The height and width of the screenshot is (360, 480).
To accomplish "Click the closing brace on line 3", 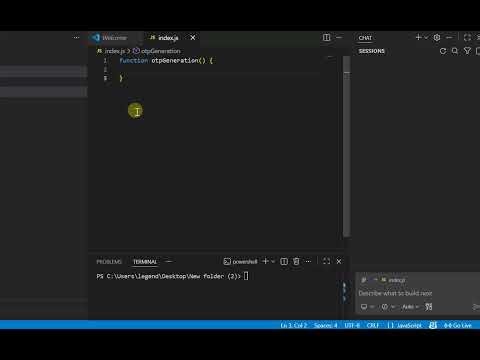I will tap(121, 78).
